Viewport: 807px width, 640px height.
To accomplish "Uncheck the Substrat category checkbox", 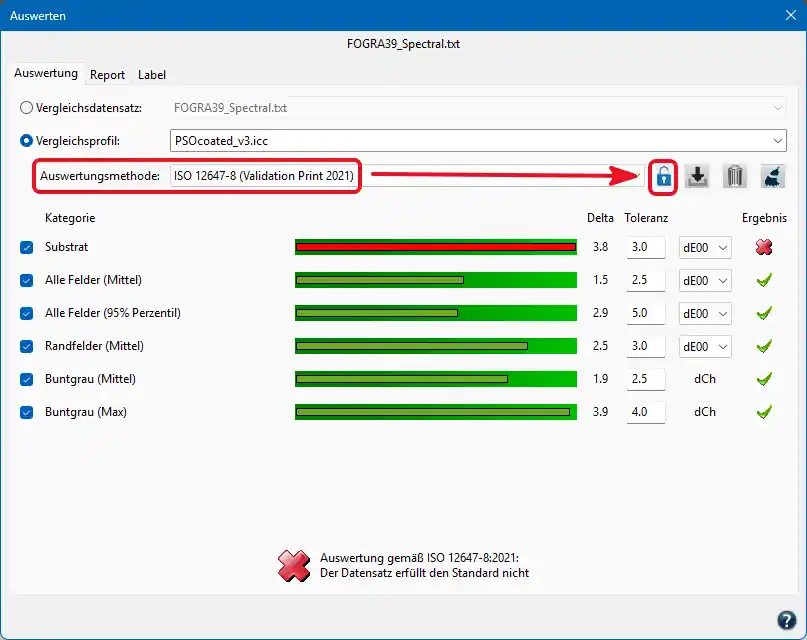I will [26, 247].
